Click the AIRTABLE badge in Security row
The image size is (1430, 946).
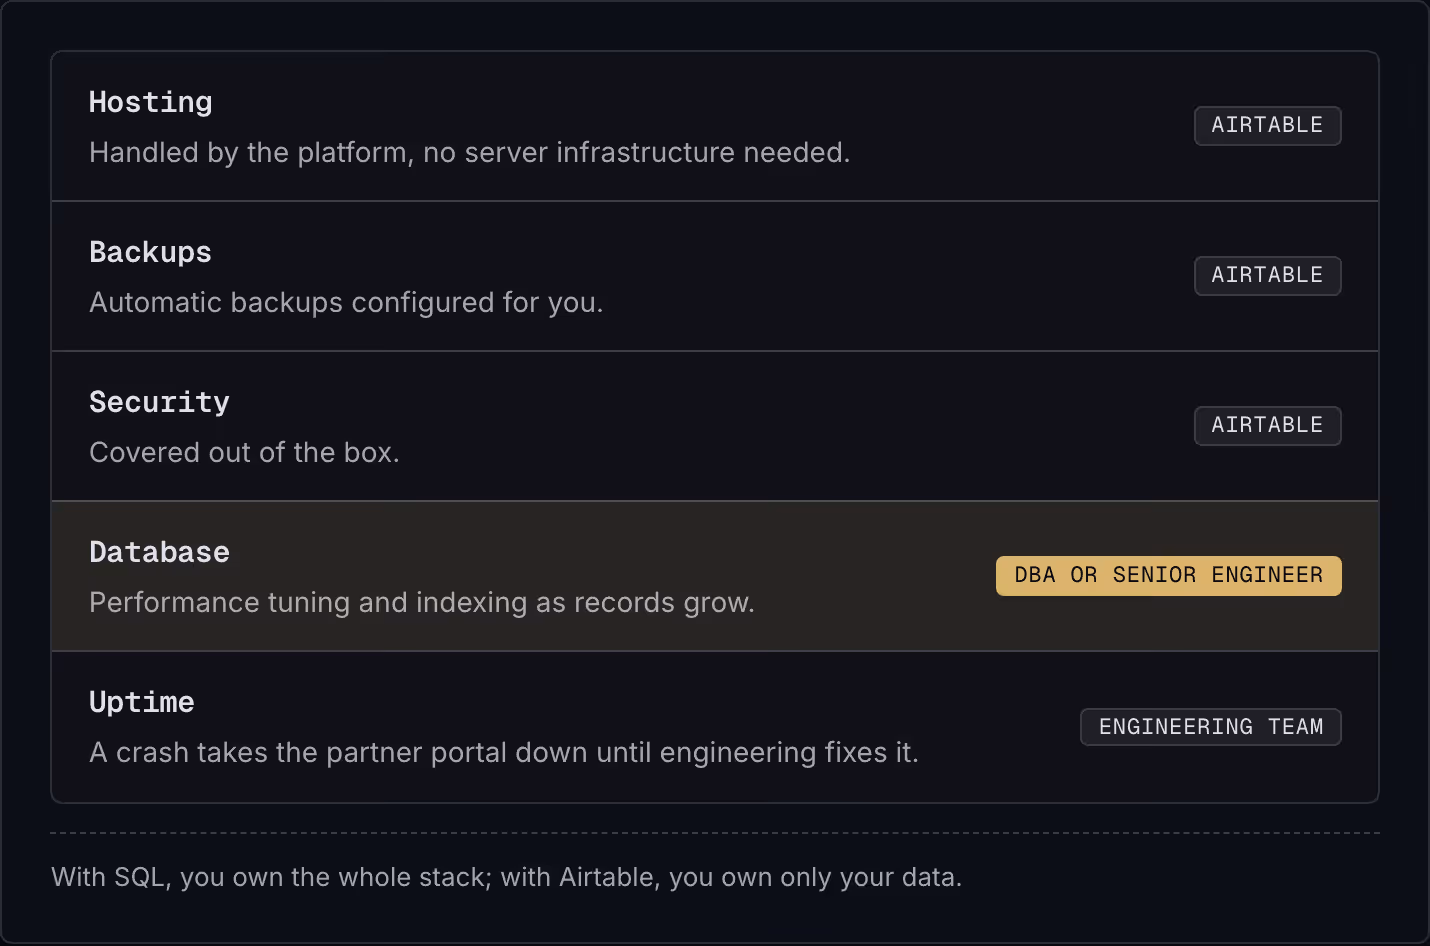point(1267,426)
